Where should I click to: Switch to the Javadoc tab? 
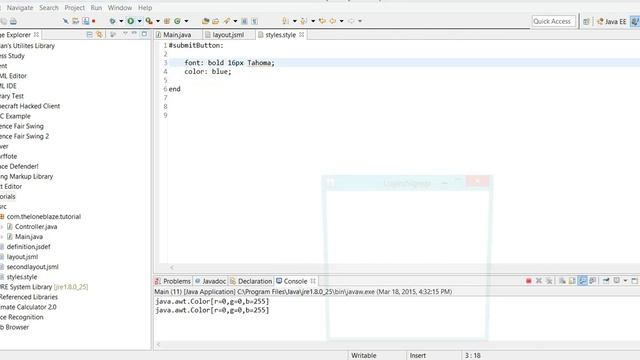click(210, 281)
